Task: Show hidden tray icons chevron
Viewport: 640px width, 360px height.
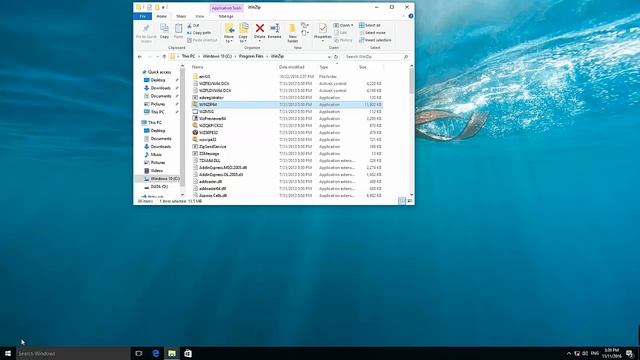Action: (569, 353)
